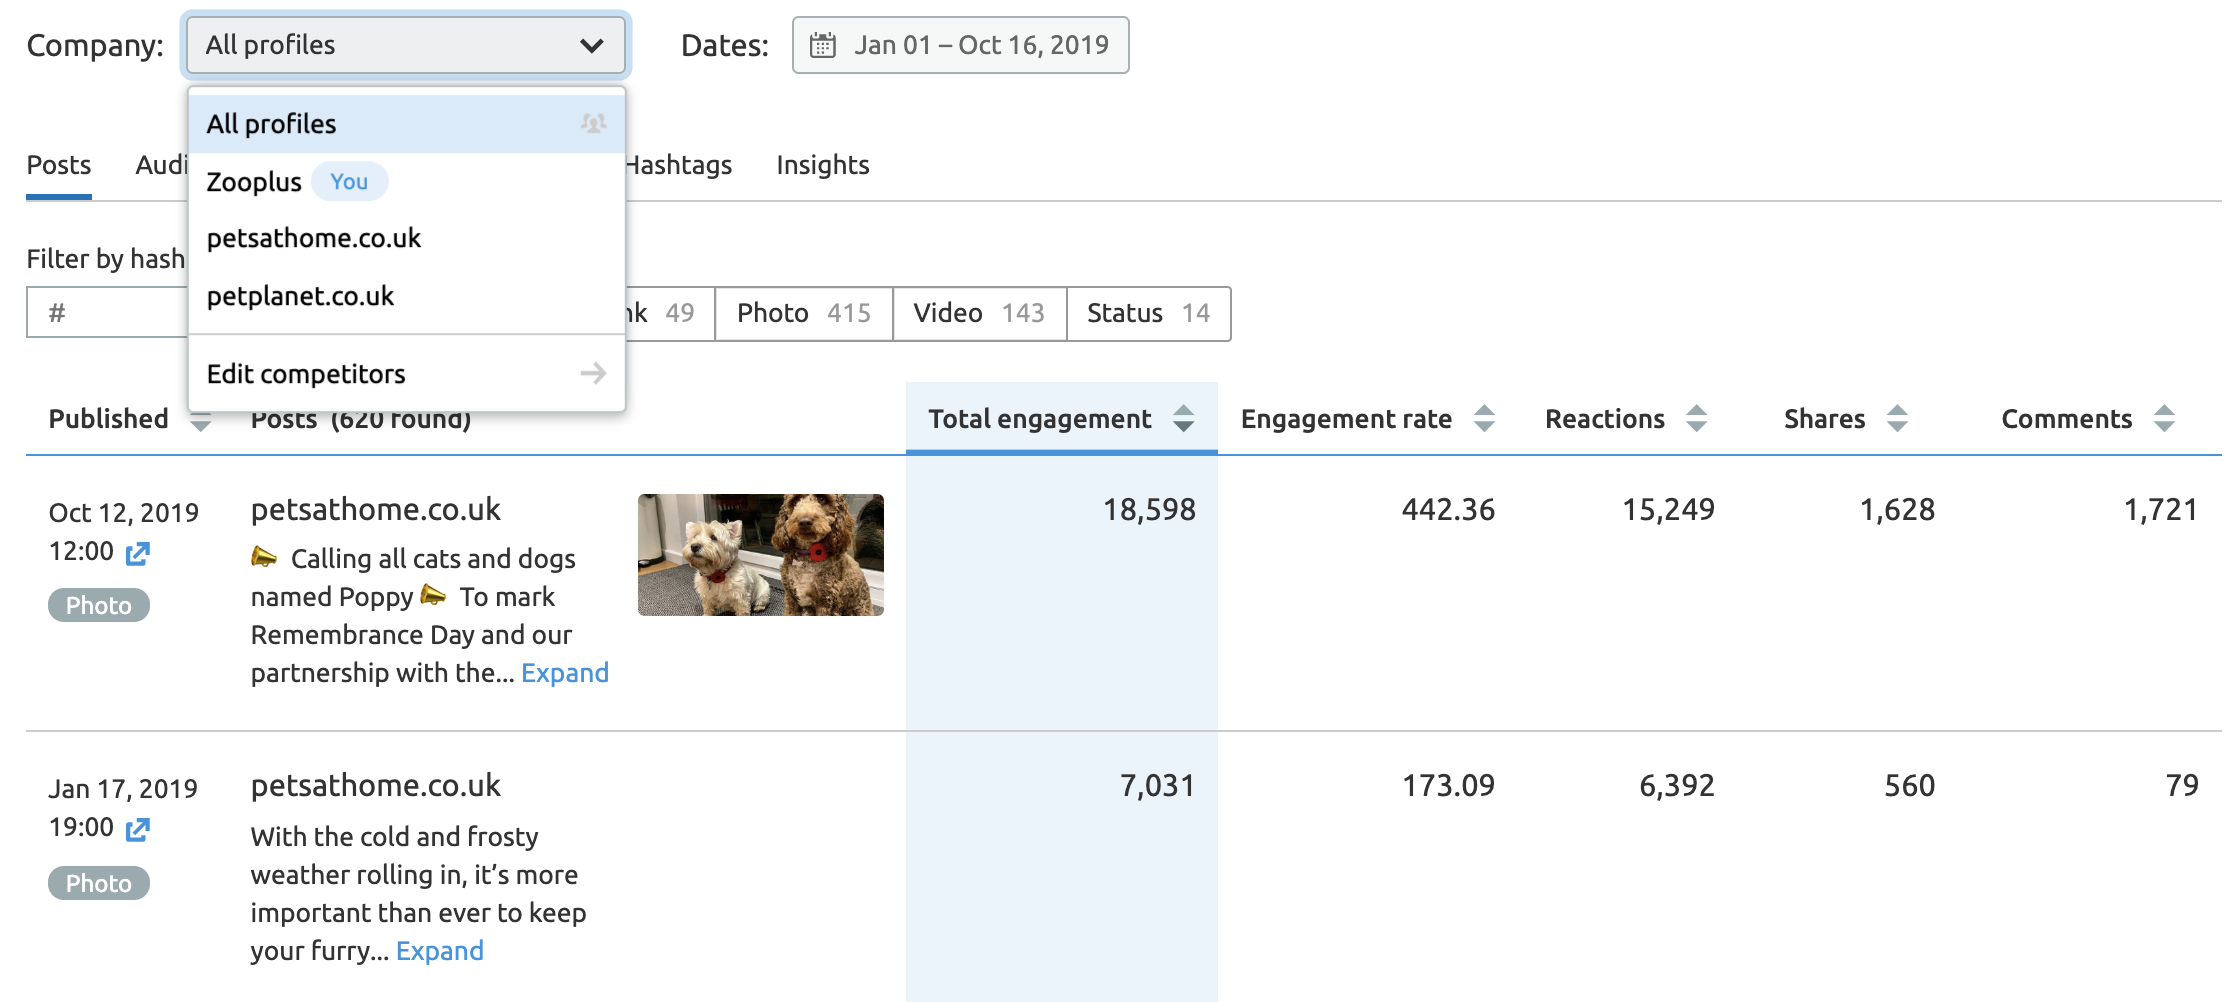Open external link for Jan 17, 2019 post
This screenshot has width=2240, height=1002.
tap(138, 829)
